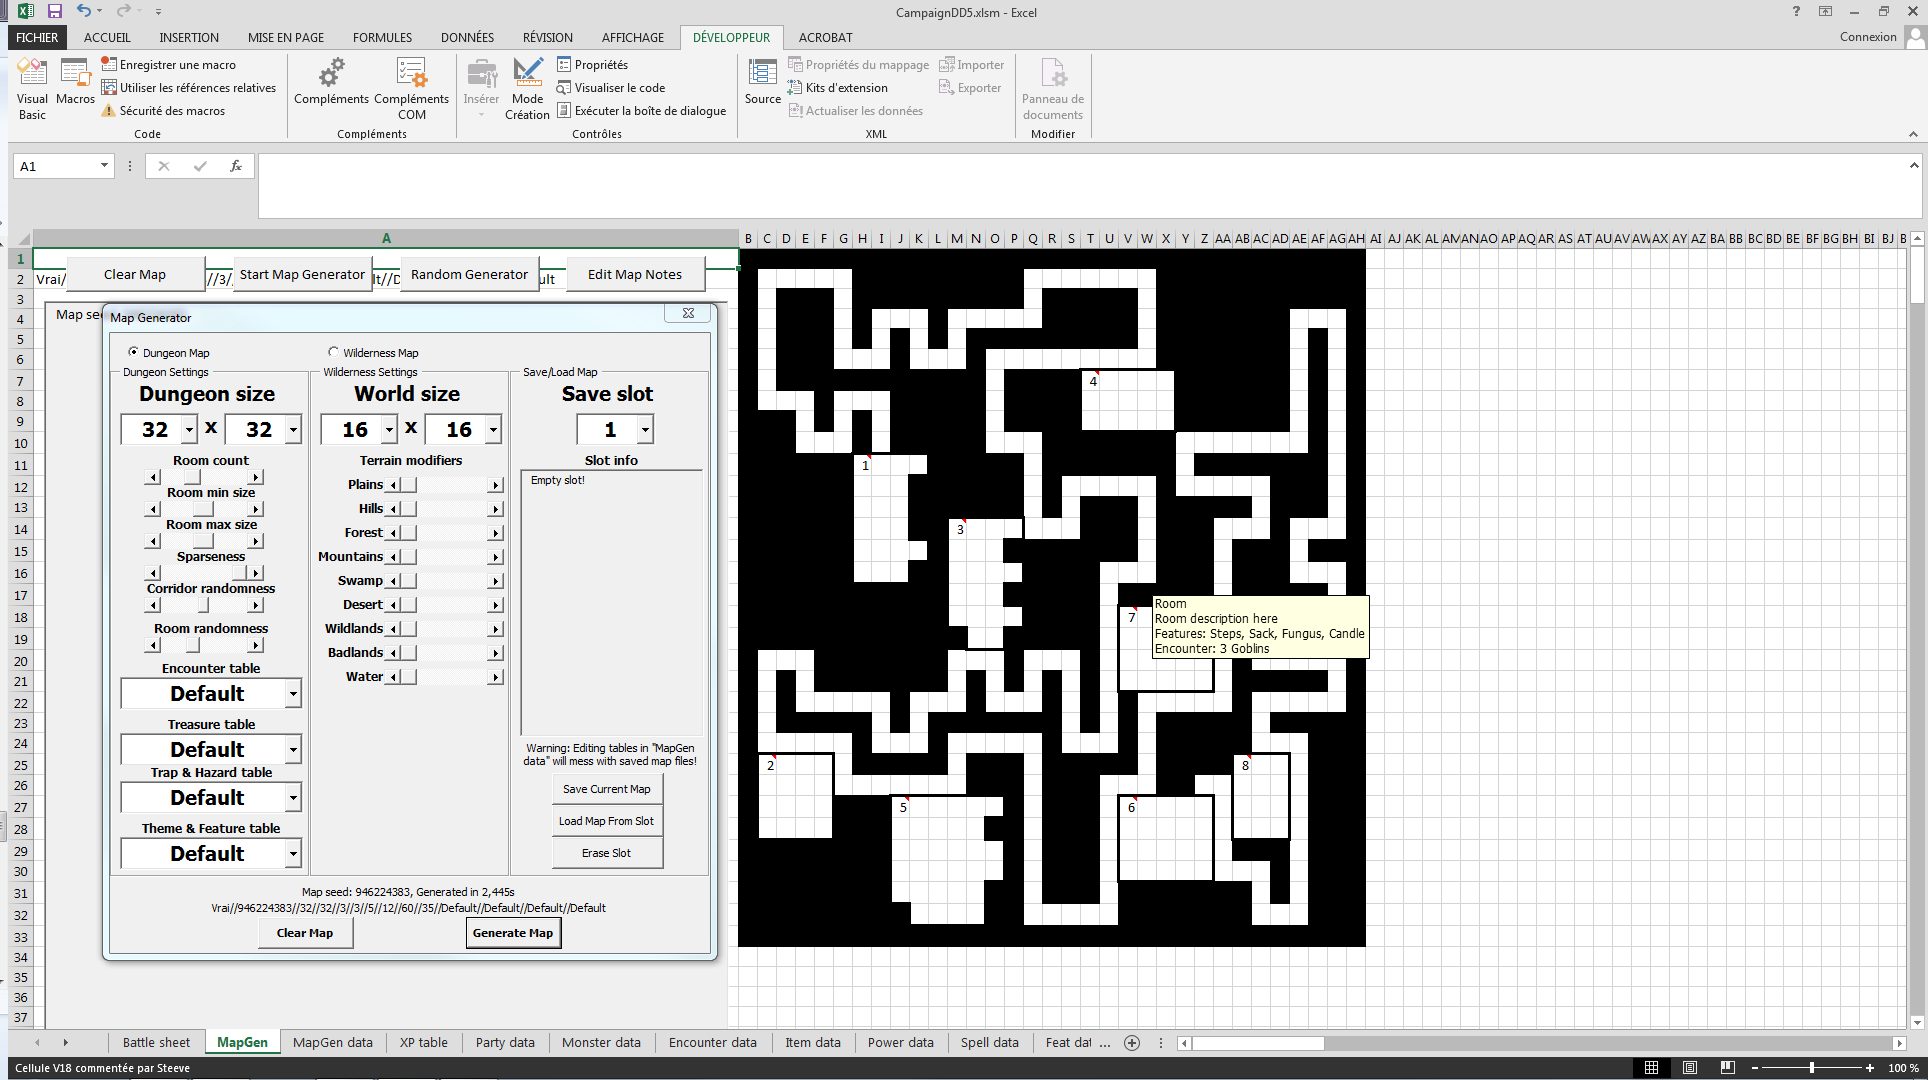Open control Propriétés
The image size is (1928, 1080).
point(592,65)
